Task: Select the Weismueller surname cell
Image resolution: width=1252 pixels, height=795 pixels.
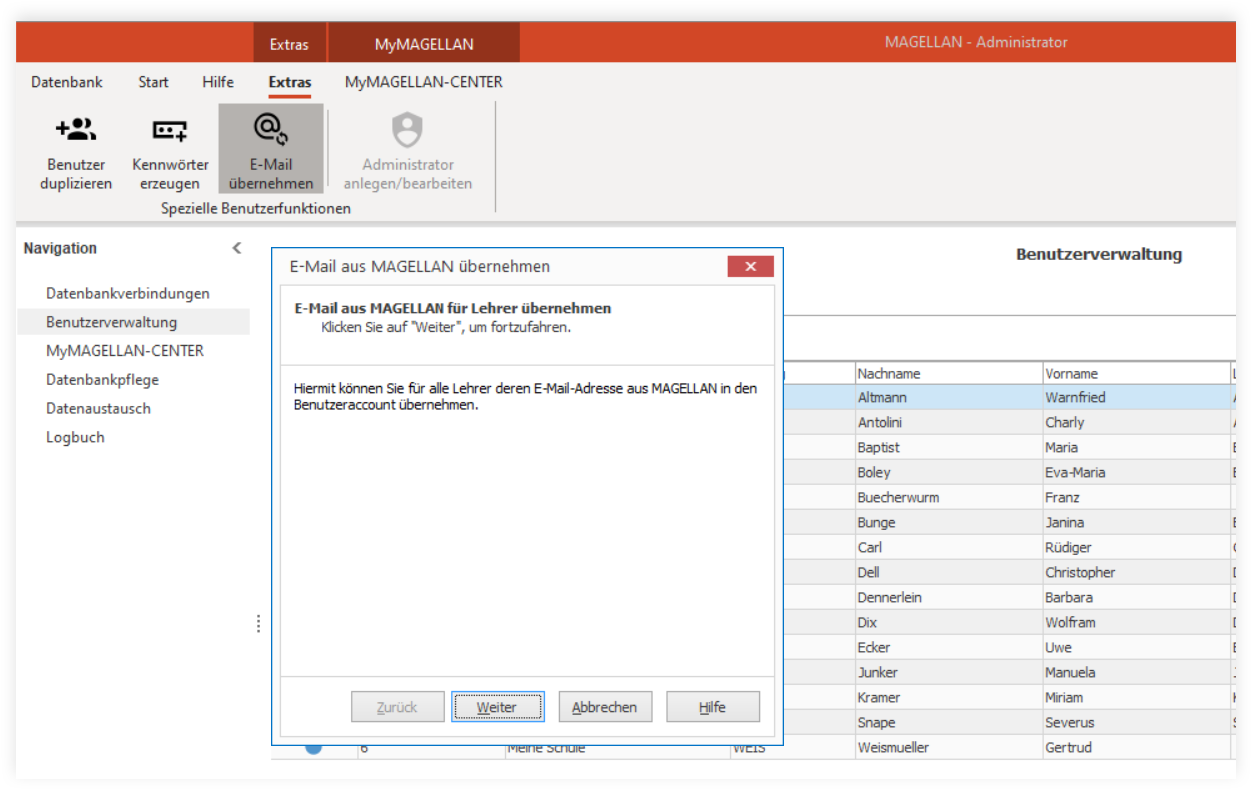Action: [x=948, y=747]
